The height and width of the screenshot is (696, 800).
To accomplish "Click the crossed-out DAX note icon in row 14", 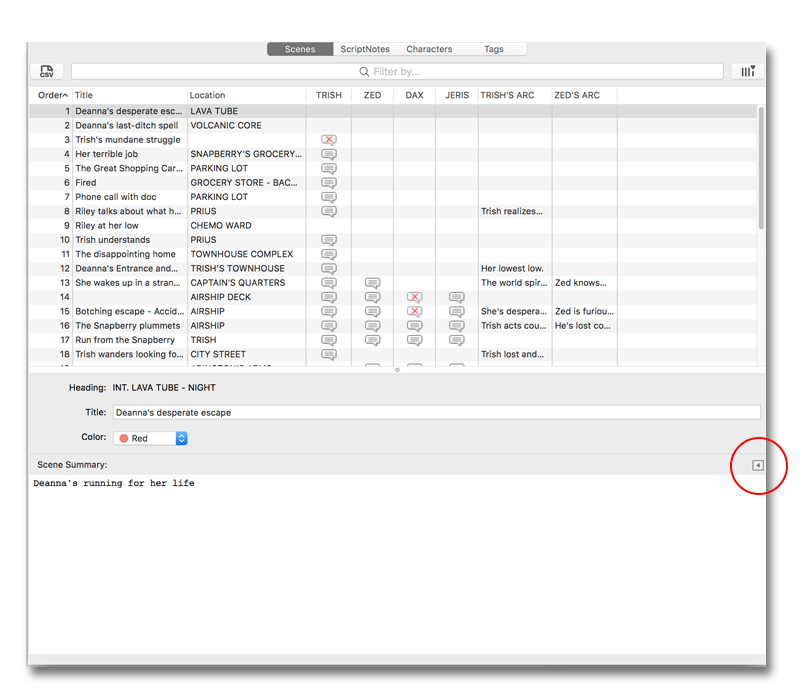I will tap(414, 297).
